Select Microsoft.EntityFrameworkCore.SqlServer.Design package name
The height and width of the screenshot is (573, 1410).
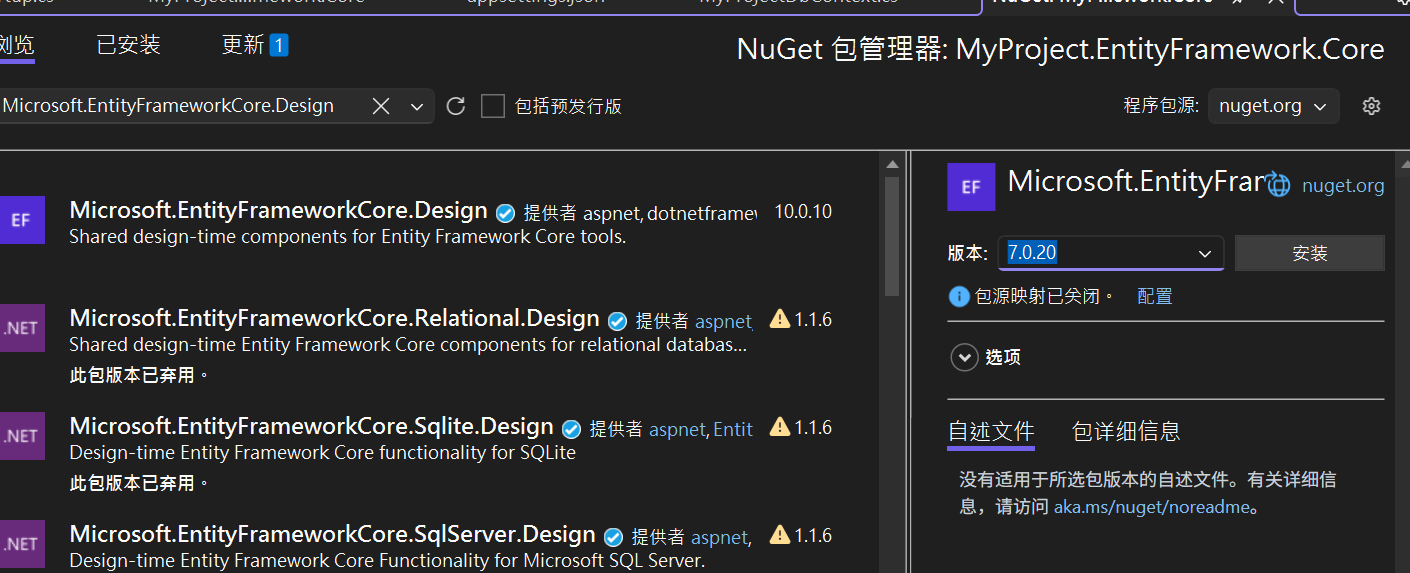click(332, 535)
